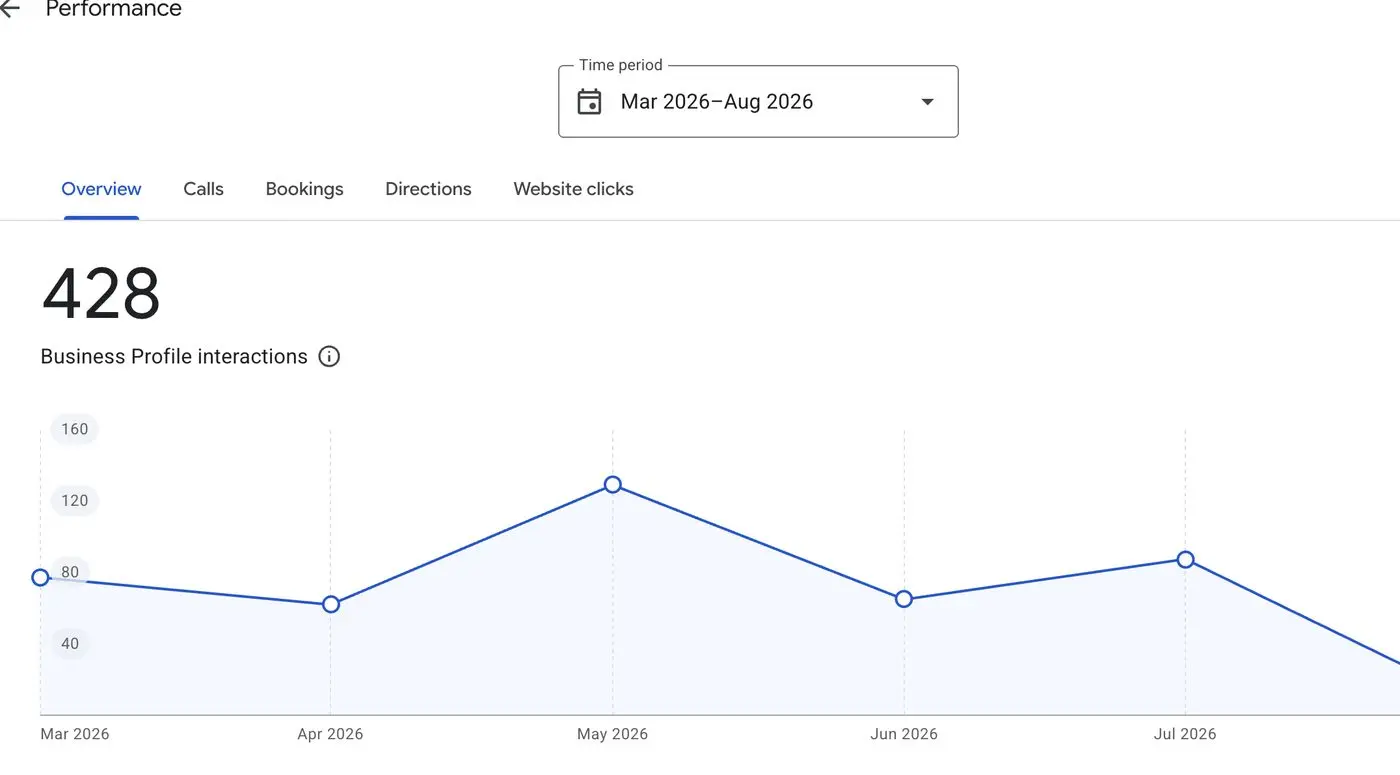This screenshot has height=775, width=1400.
Task: Click the Mar 2026 data point
Action: point(40,577)
